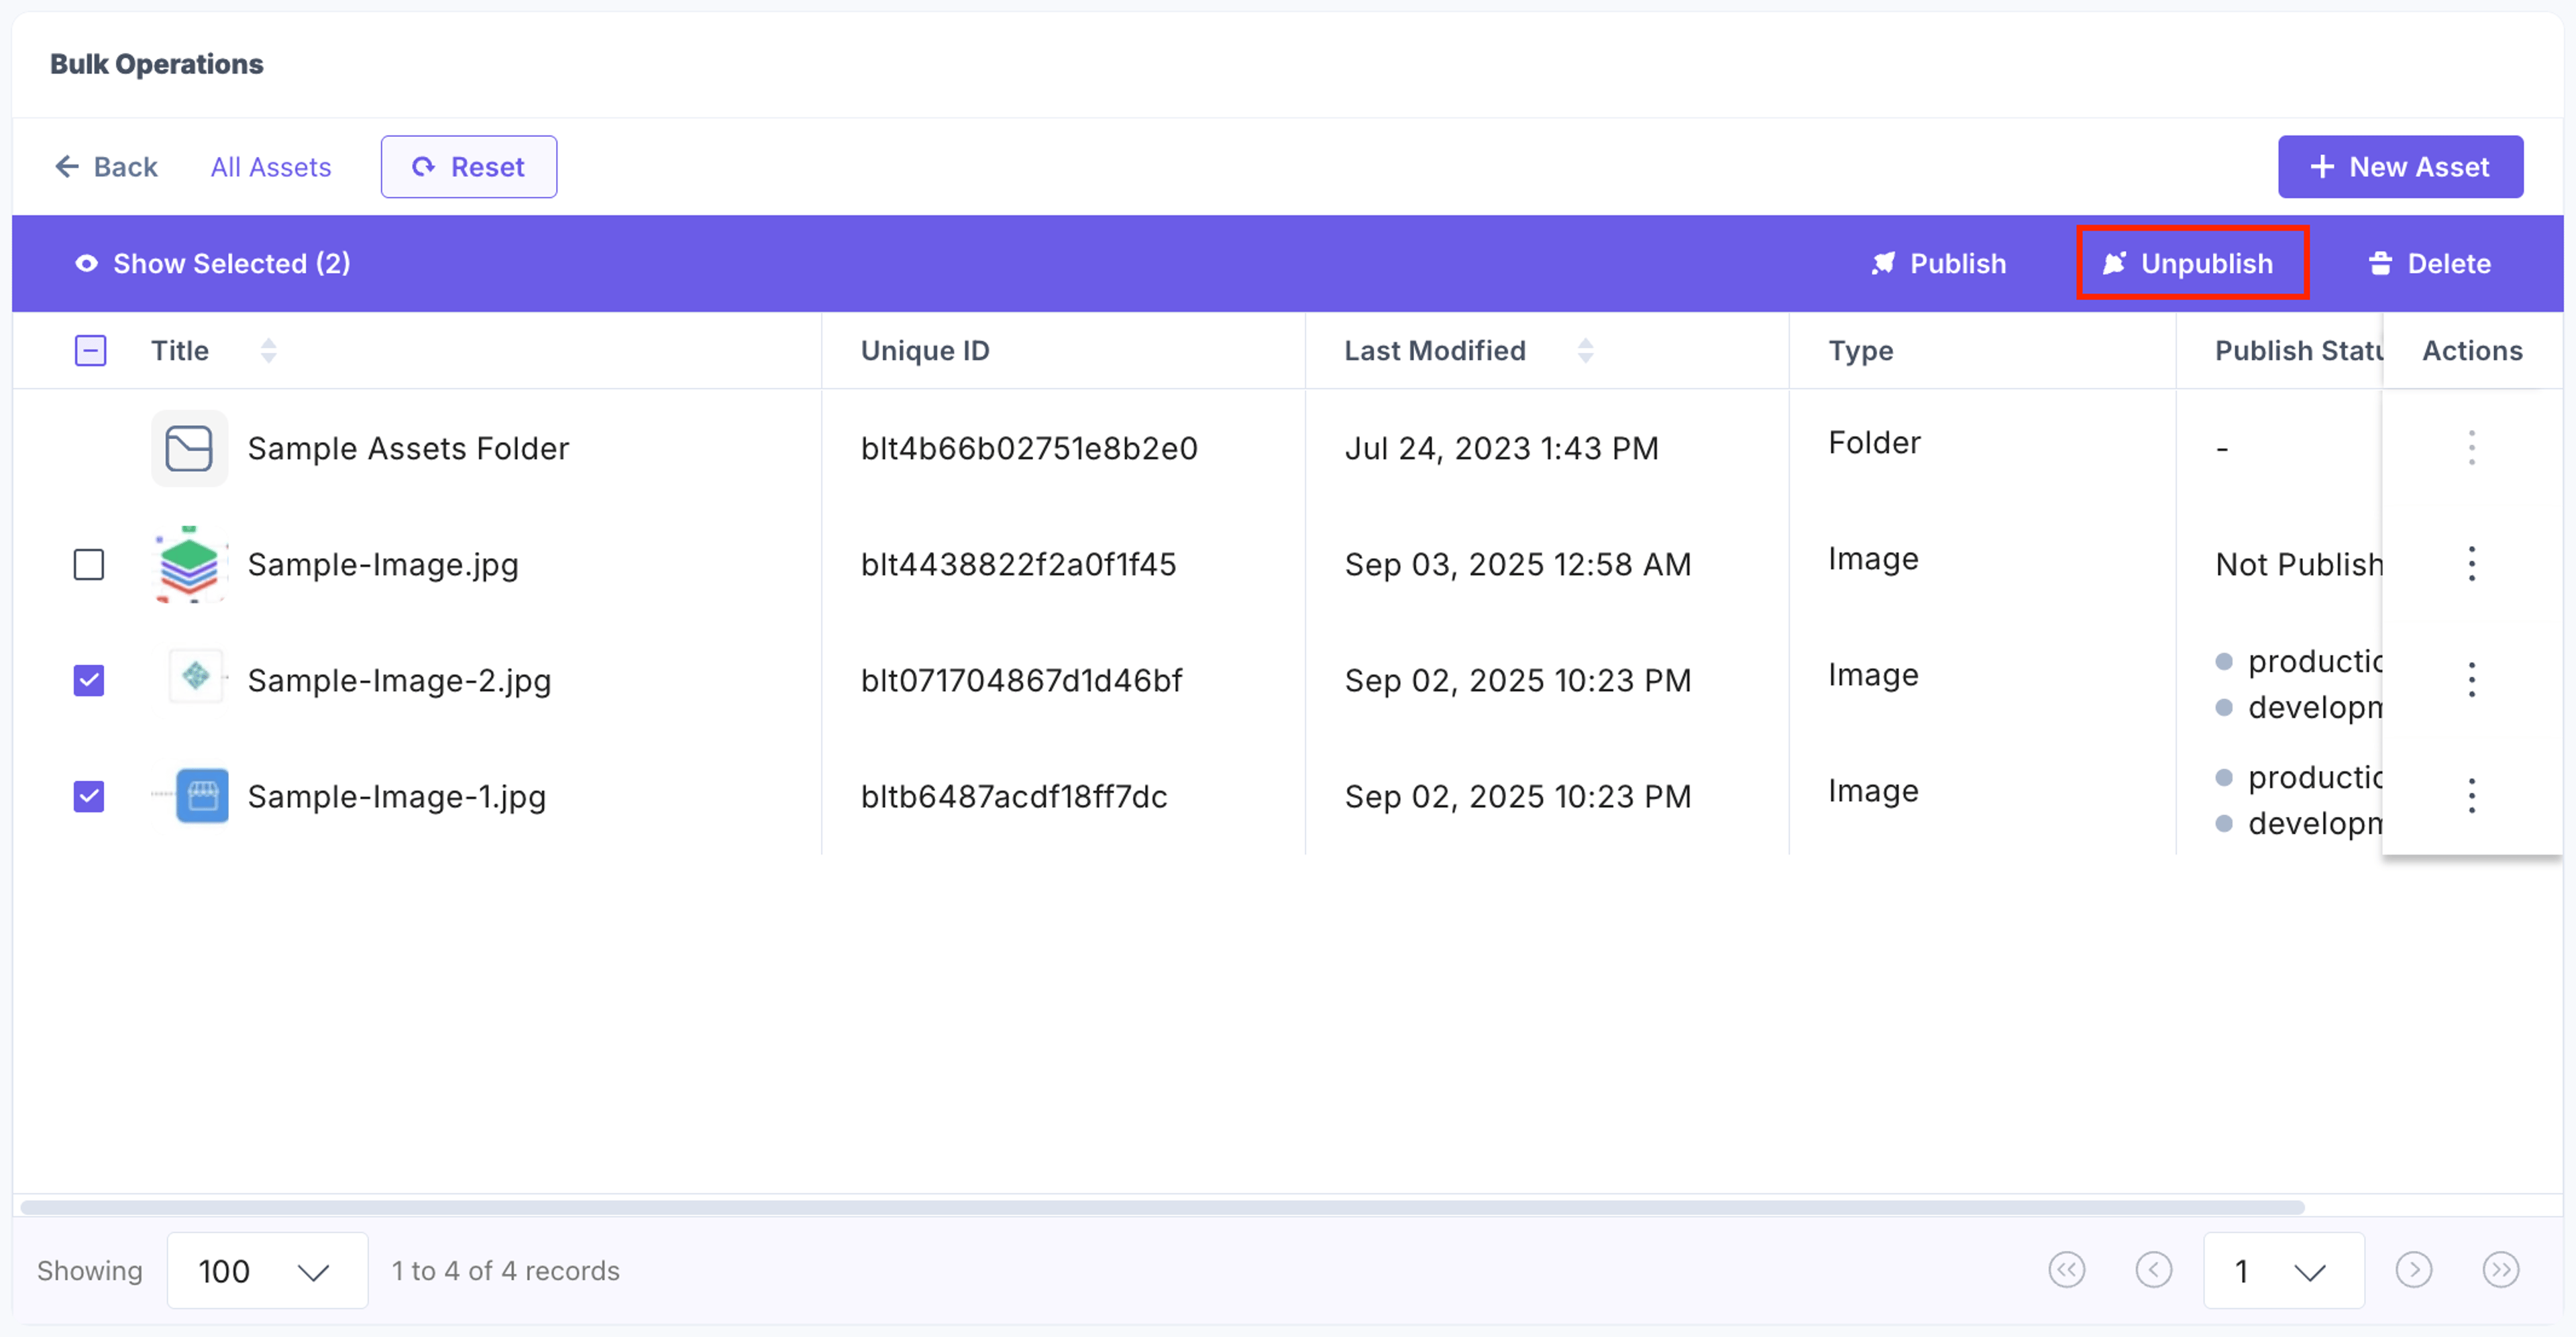Show Selected (2) items
Image resolution: width=2576 pixels, height=1337 pixels.
coord(213,264)
